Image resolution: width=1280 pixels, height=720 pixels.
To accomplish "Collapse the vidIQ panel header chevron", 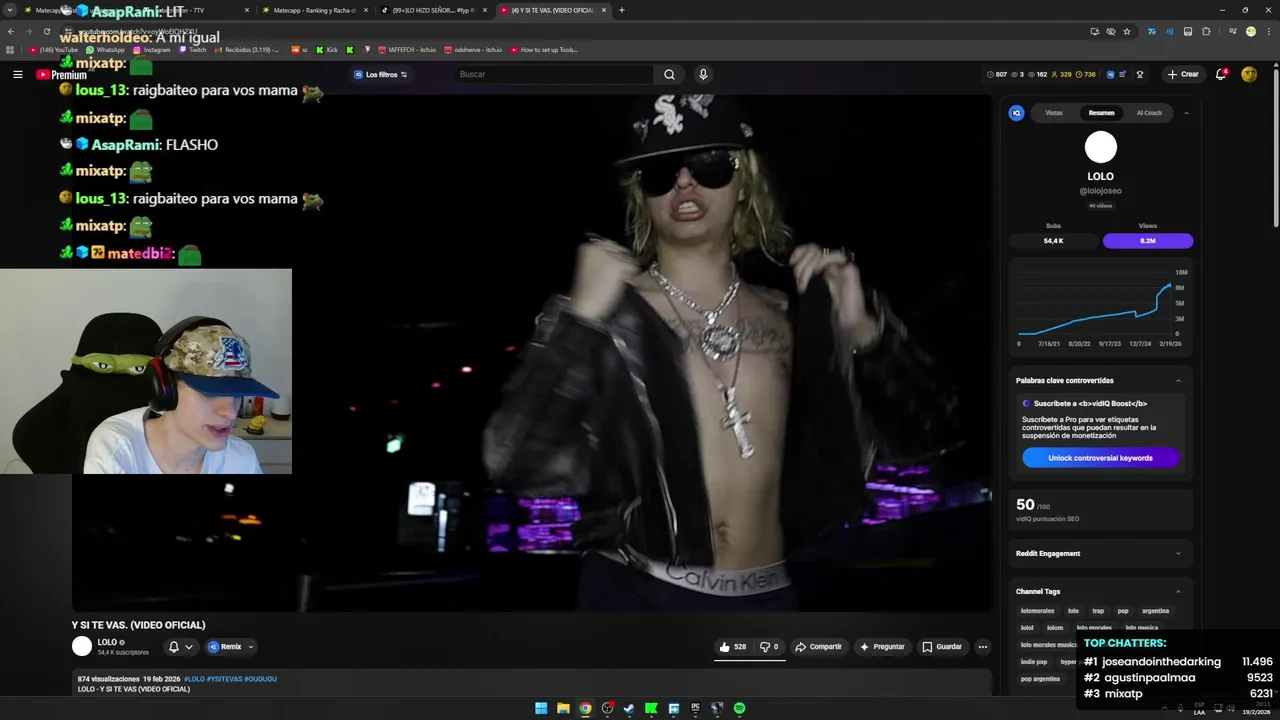I will (x=1186, y=113).
